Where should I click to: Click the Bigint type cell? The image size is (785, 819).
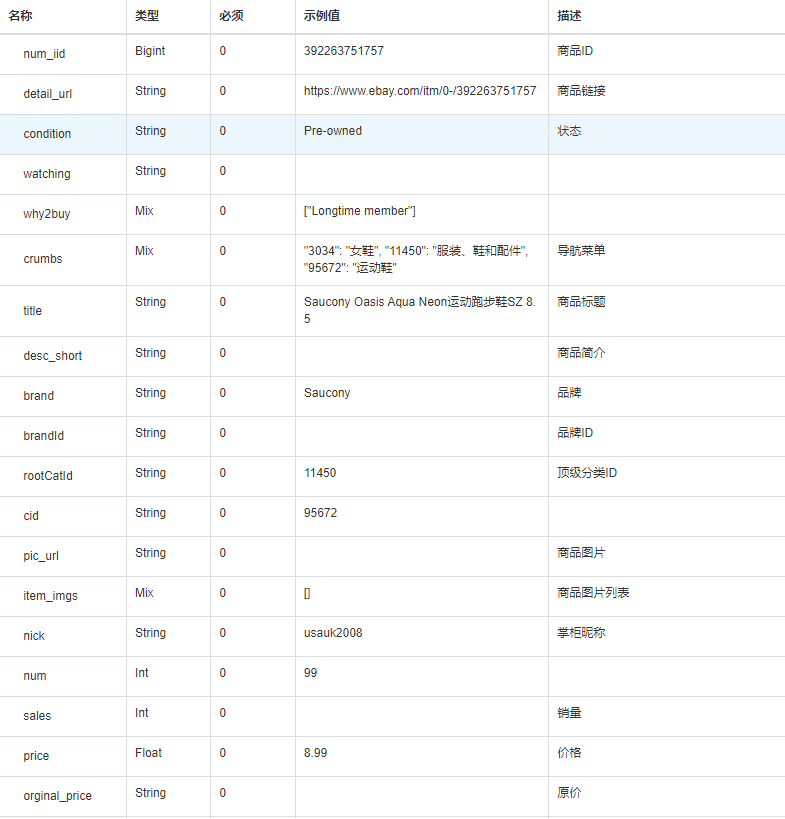point(150,51)
